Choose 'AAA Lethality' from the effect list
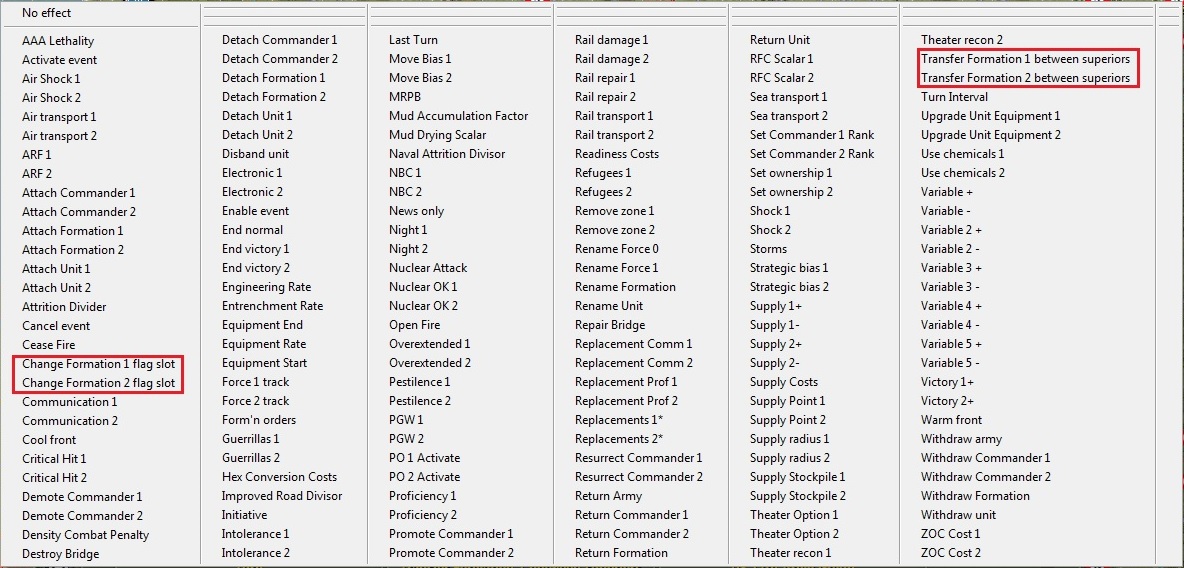Image resolution: width=1184 pixels, height=568 pixels. click(58, 41)
